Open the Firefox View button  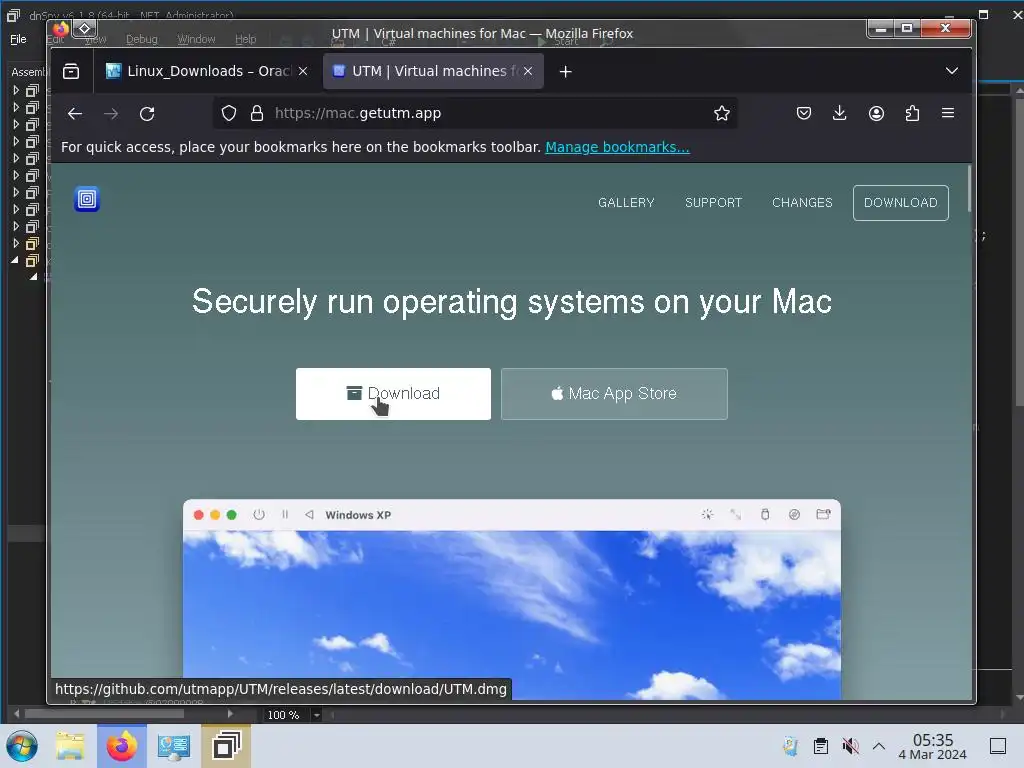(71, 71)
